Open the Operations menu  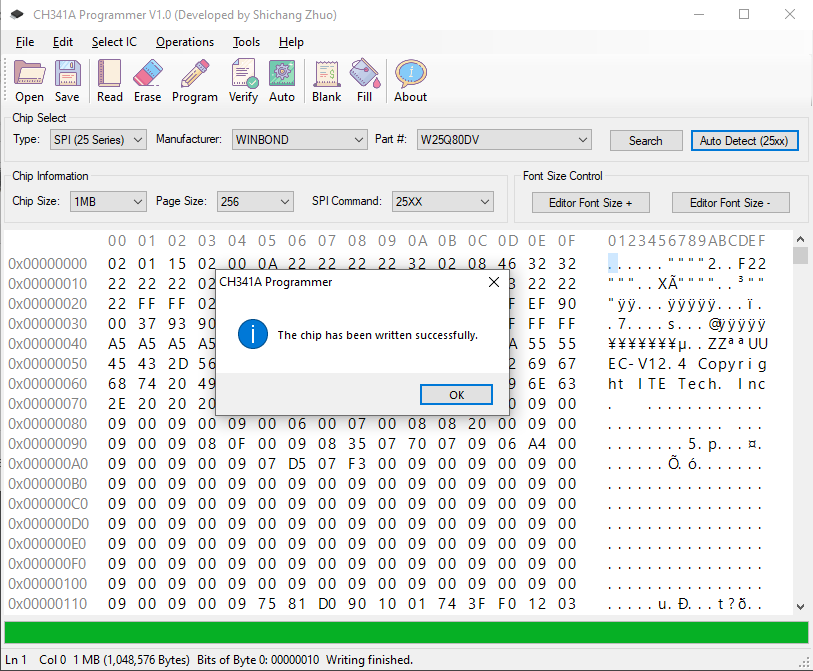[x=185, y=42]
